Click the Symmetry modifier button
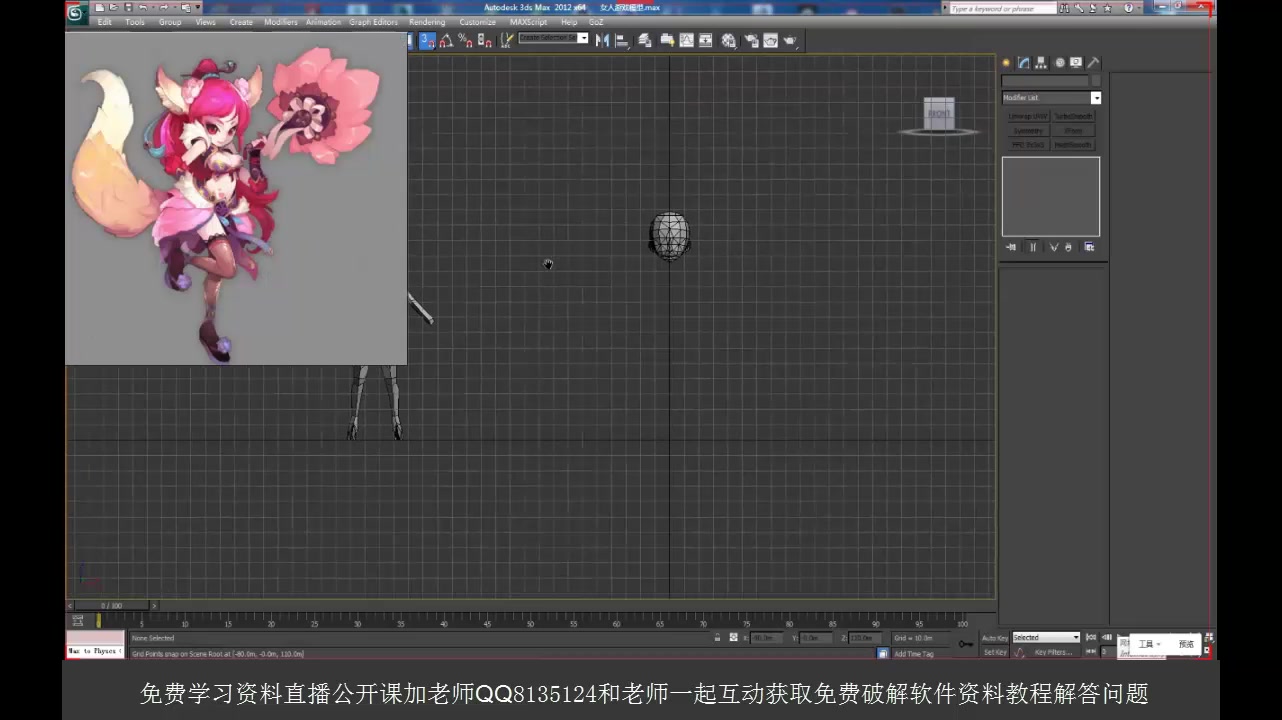This screenshot has height=720, width=1282. [x=1028, y=130]
